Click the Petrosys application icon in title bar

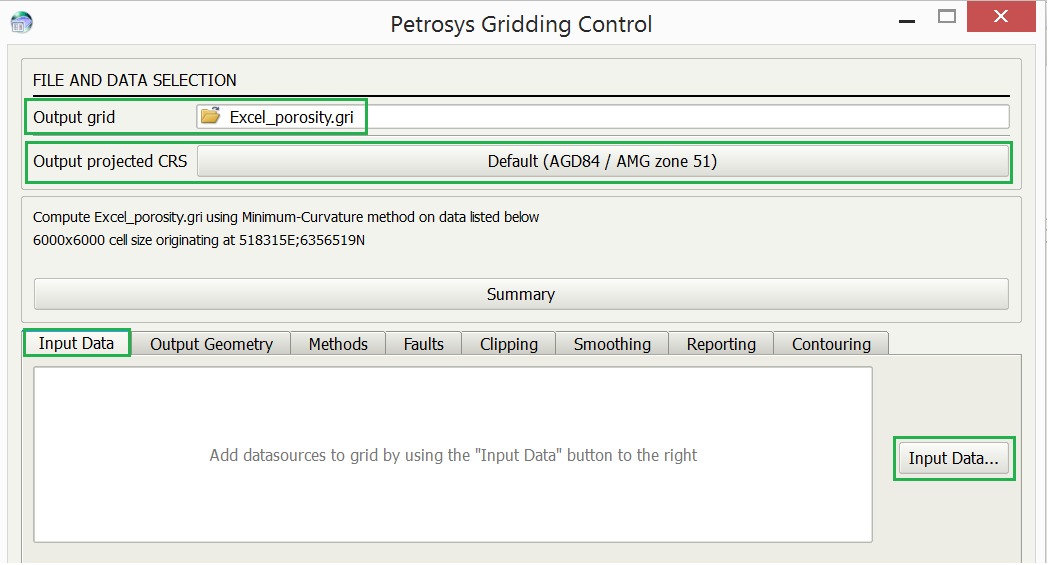click(x=21, y=22)
